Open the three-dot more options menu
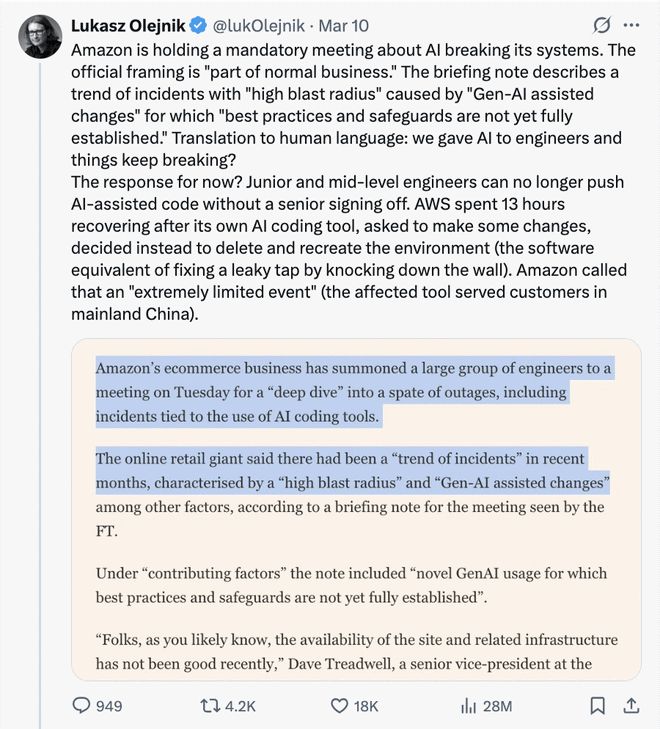 (631, 24)
